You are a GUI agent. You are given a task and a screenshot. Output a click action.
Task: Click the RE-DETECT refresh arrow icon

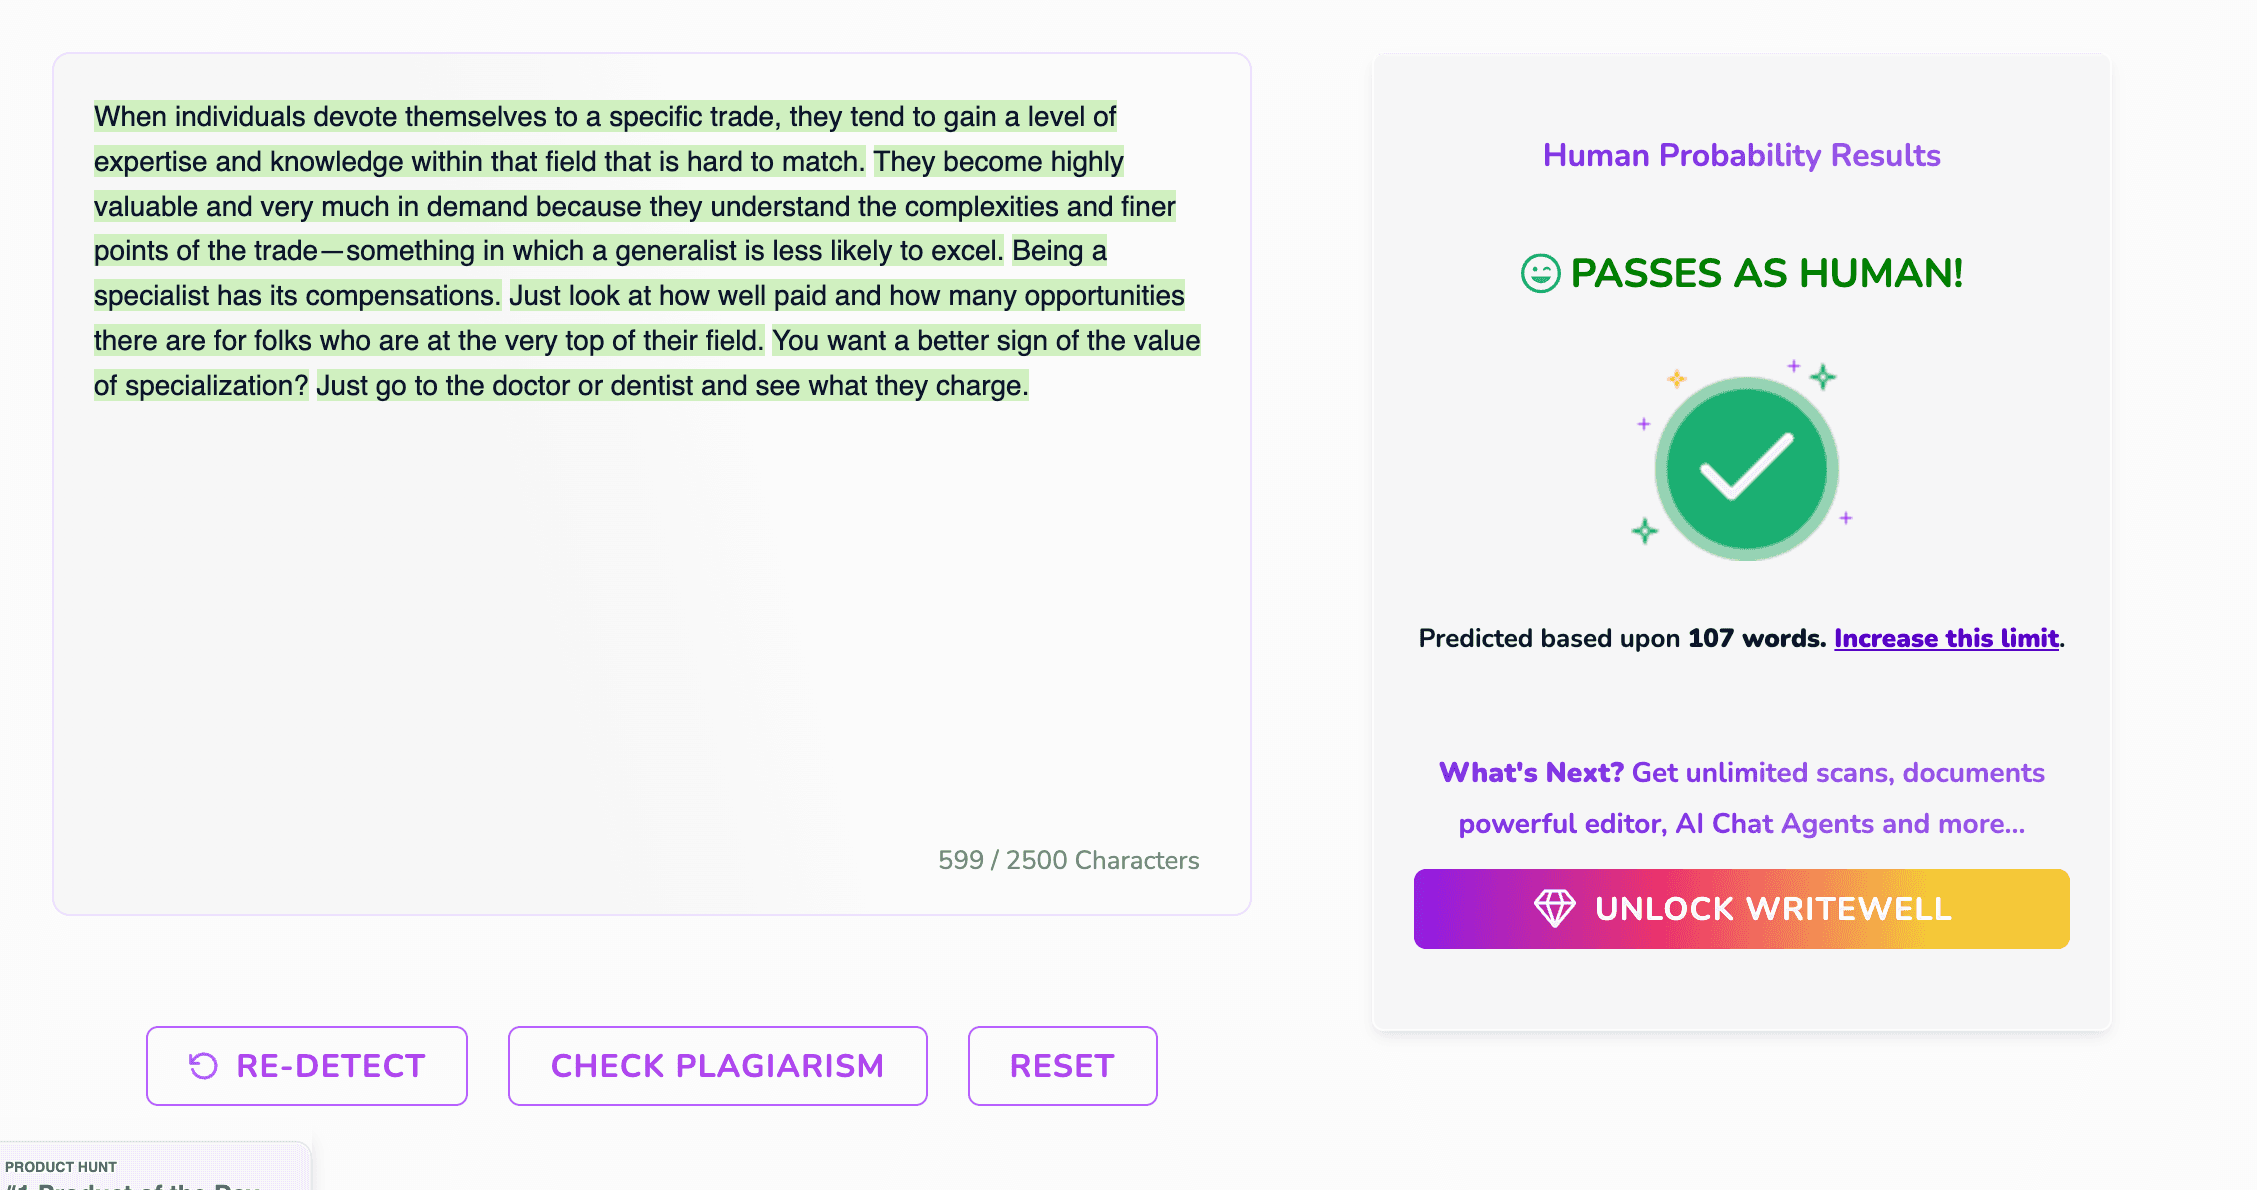tap(203, 1066)
